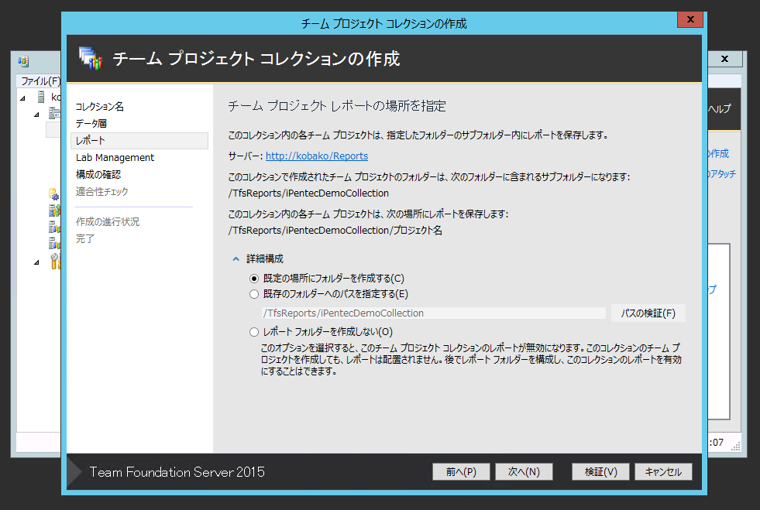This screenshot has height=510, width=760.
Task: Go back with 前へ(P) button
Action: pos(461,472)
